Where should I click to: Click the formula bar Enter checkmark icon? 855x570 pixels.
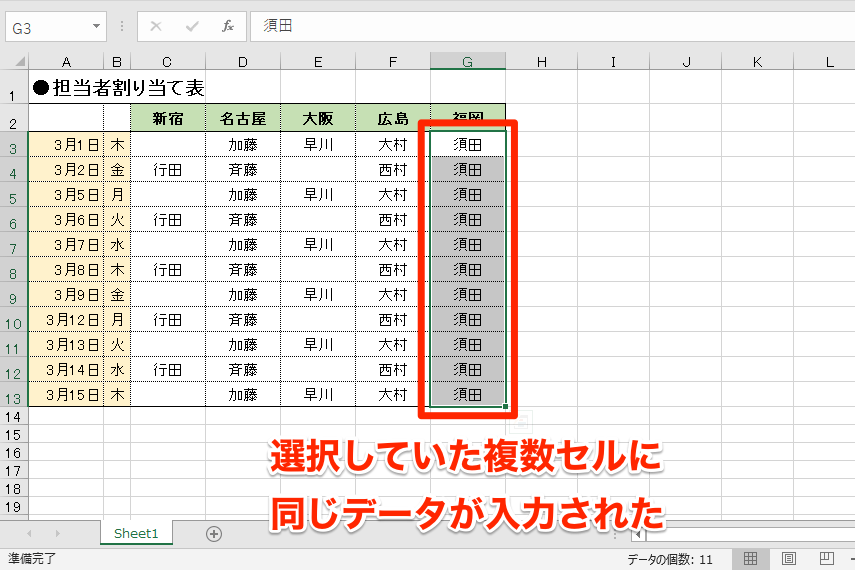pos(192,26)
